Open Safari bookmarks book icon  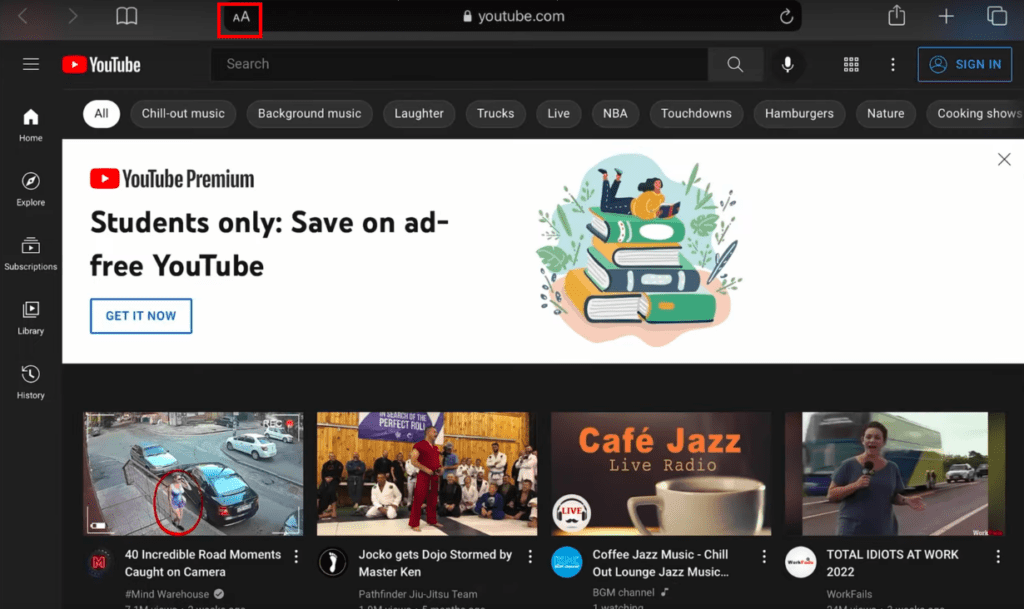coord(127,16)
